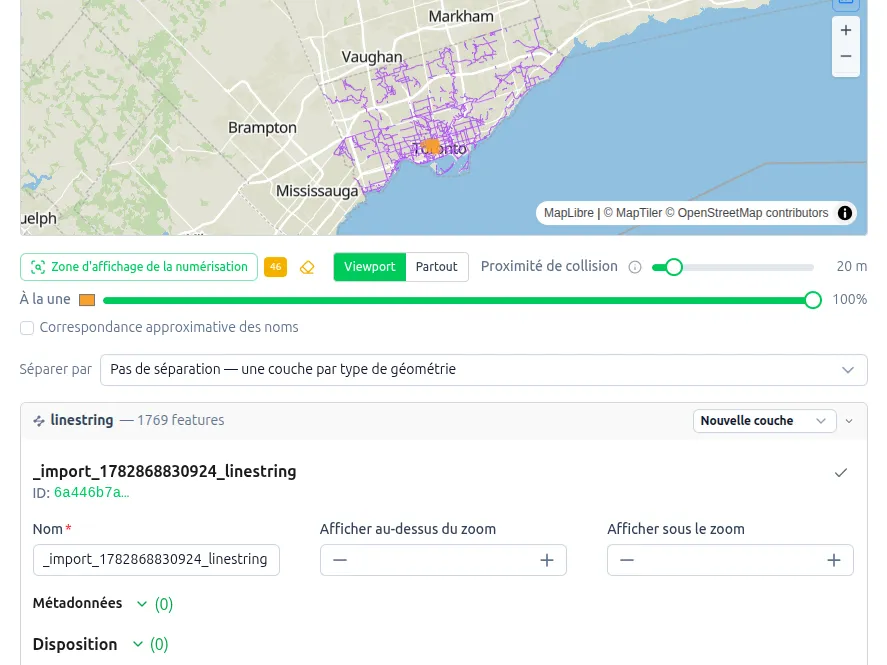The image size is (887, 665).
Task: Enable Correspondance approximative des noms checkbox
Action: (x=27, y=328)
